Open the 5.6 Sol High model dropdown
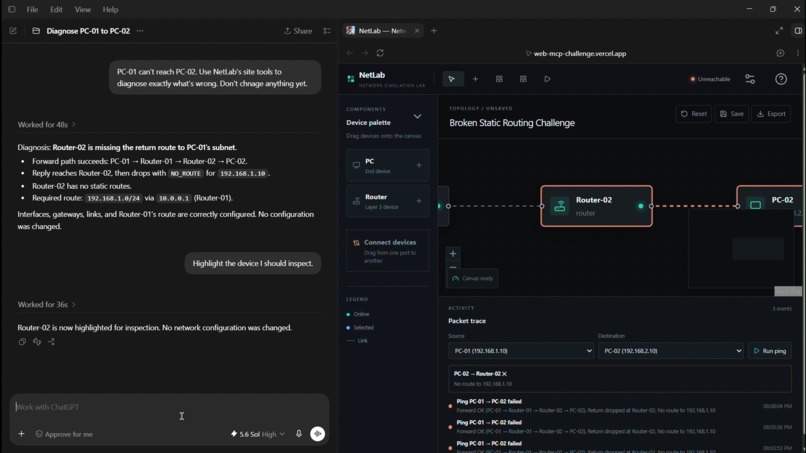The height and width of the screenshot is (453, 806). click(258, 434)
